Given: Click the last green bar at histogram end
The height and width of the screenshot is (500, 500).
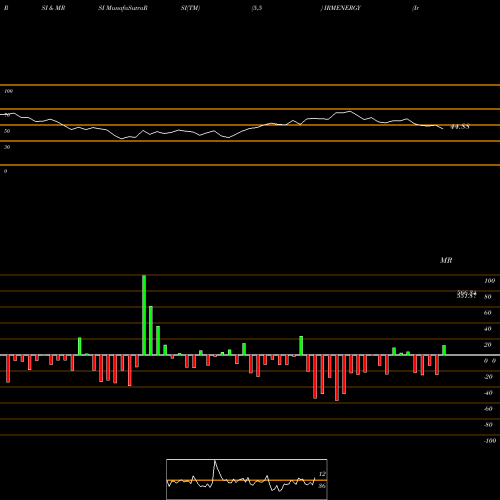Looking at the screenshot, I should pos(444,350).
